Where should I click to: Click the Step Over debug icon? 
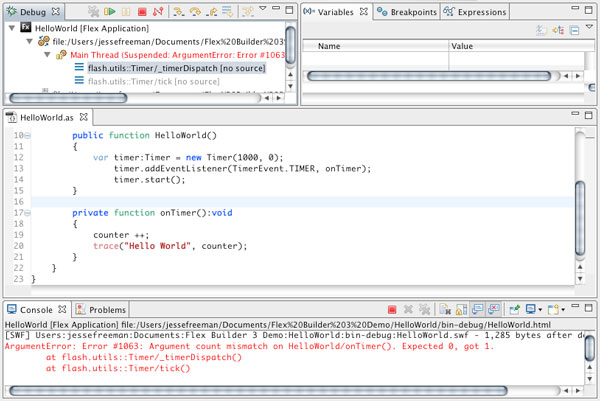[x=195, y=12]
